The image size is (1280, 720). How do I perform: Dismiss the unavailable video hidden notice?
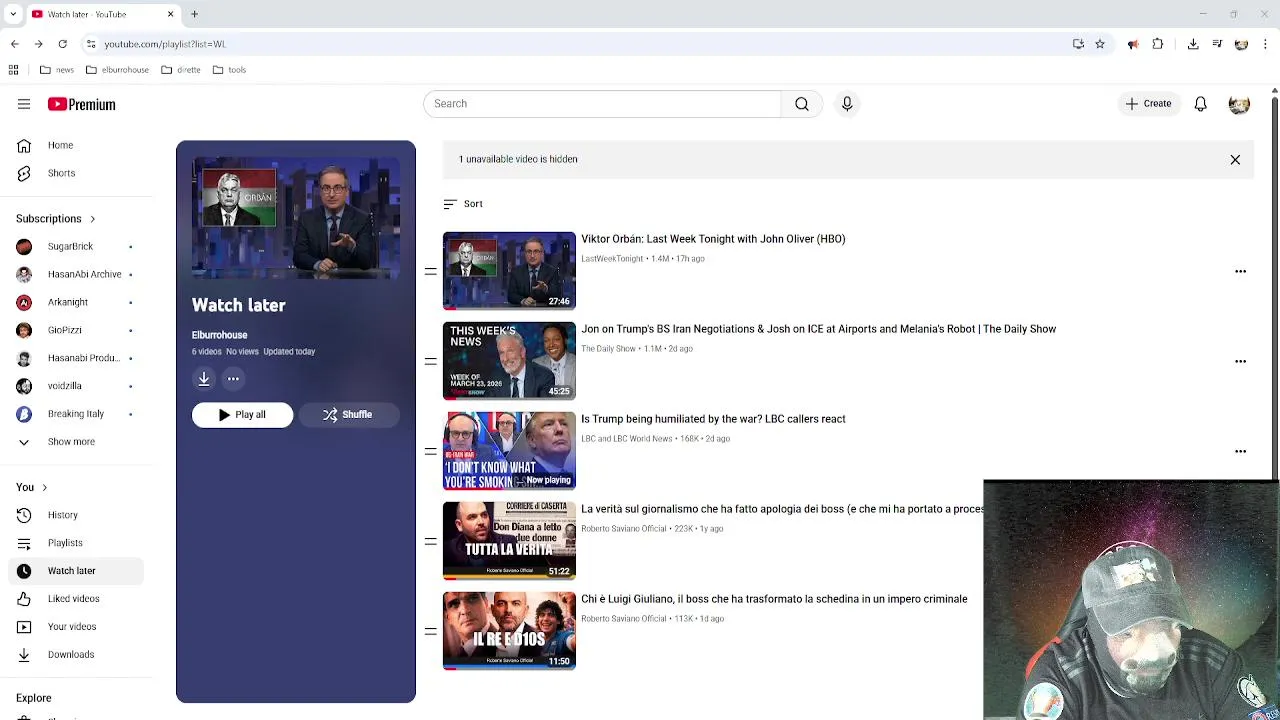pyautogui.click(x=1235, y=160)
